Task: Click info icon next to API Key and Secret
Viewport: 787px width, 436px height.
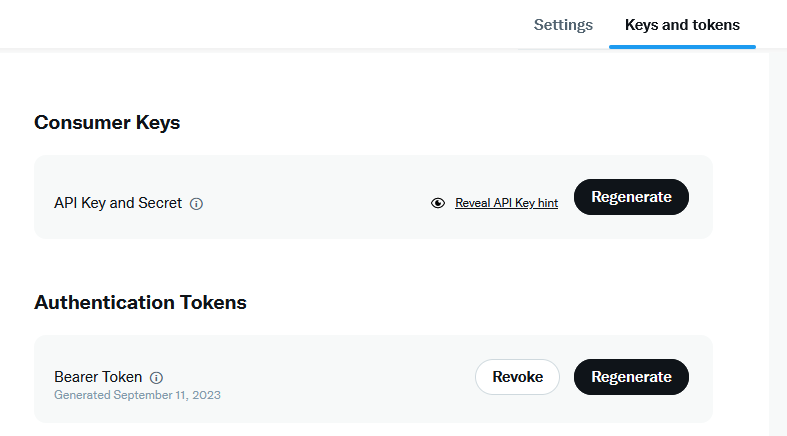Action: pos(196,203)
